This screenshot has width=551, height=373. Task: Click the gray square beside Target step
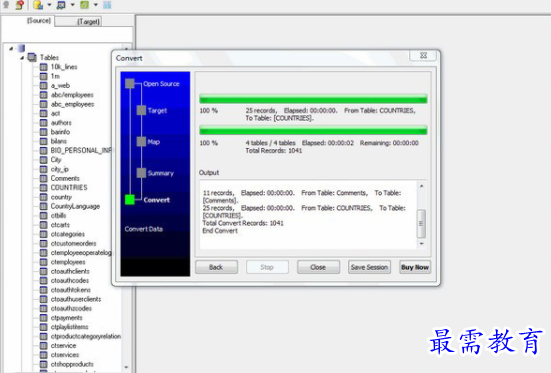pos(141,110)
